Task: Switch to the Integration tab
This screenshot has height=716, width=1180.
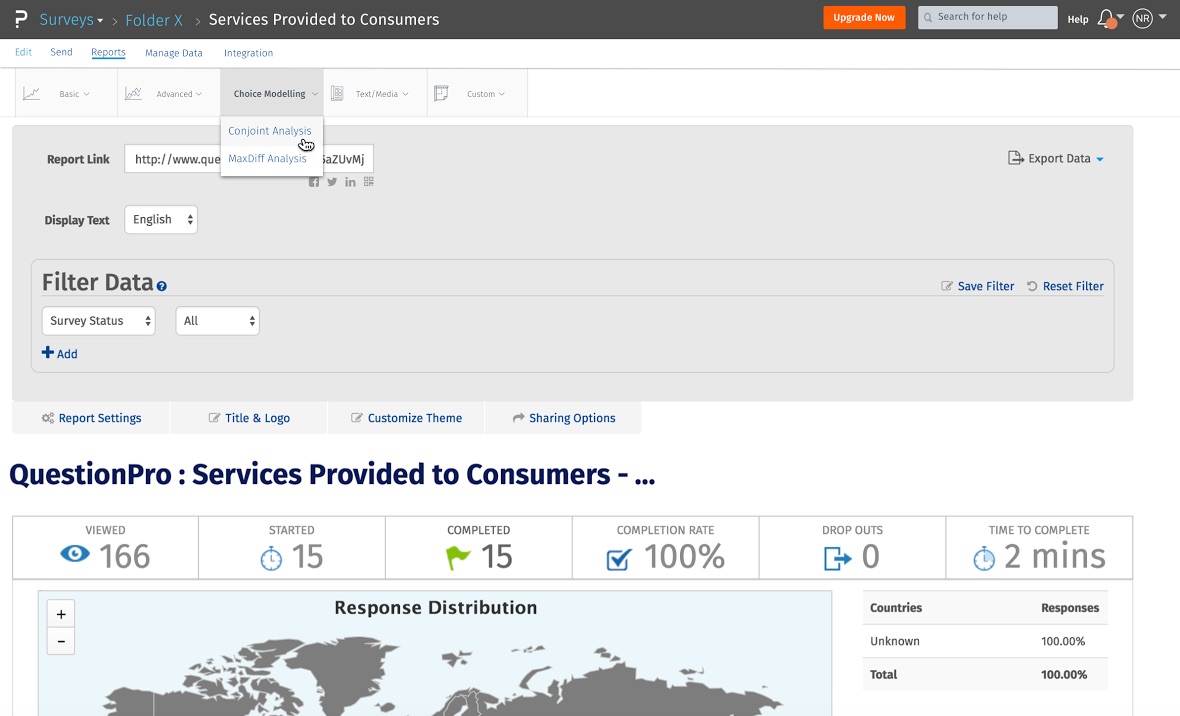Action: (x=248, y=53)
